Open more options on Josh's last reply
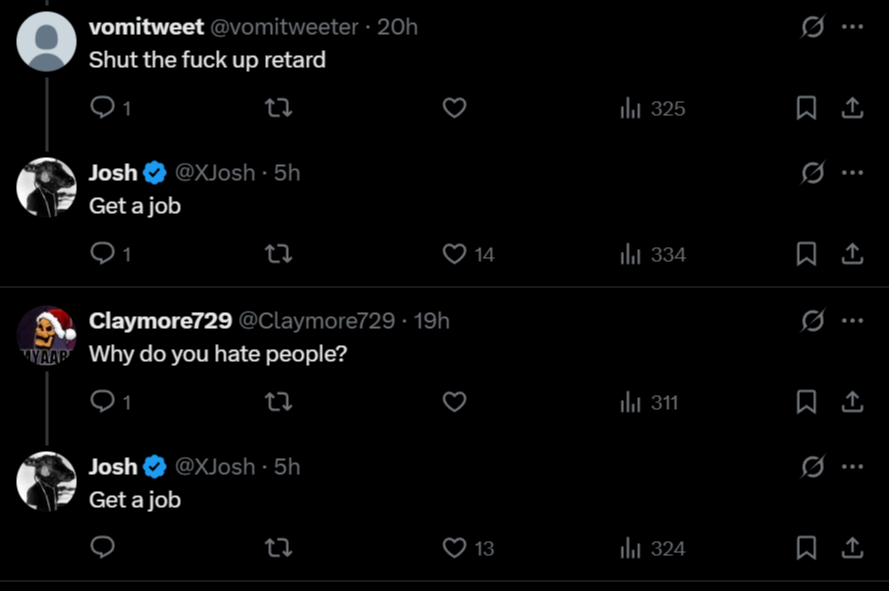This screenshot has width=889, height=591. point(852,467)
